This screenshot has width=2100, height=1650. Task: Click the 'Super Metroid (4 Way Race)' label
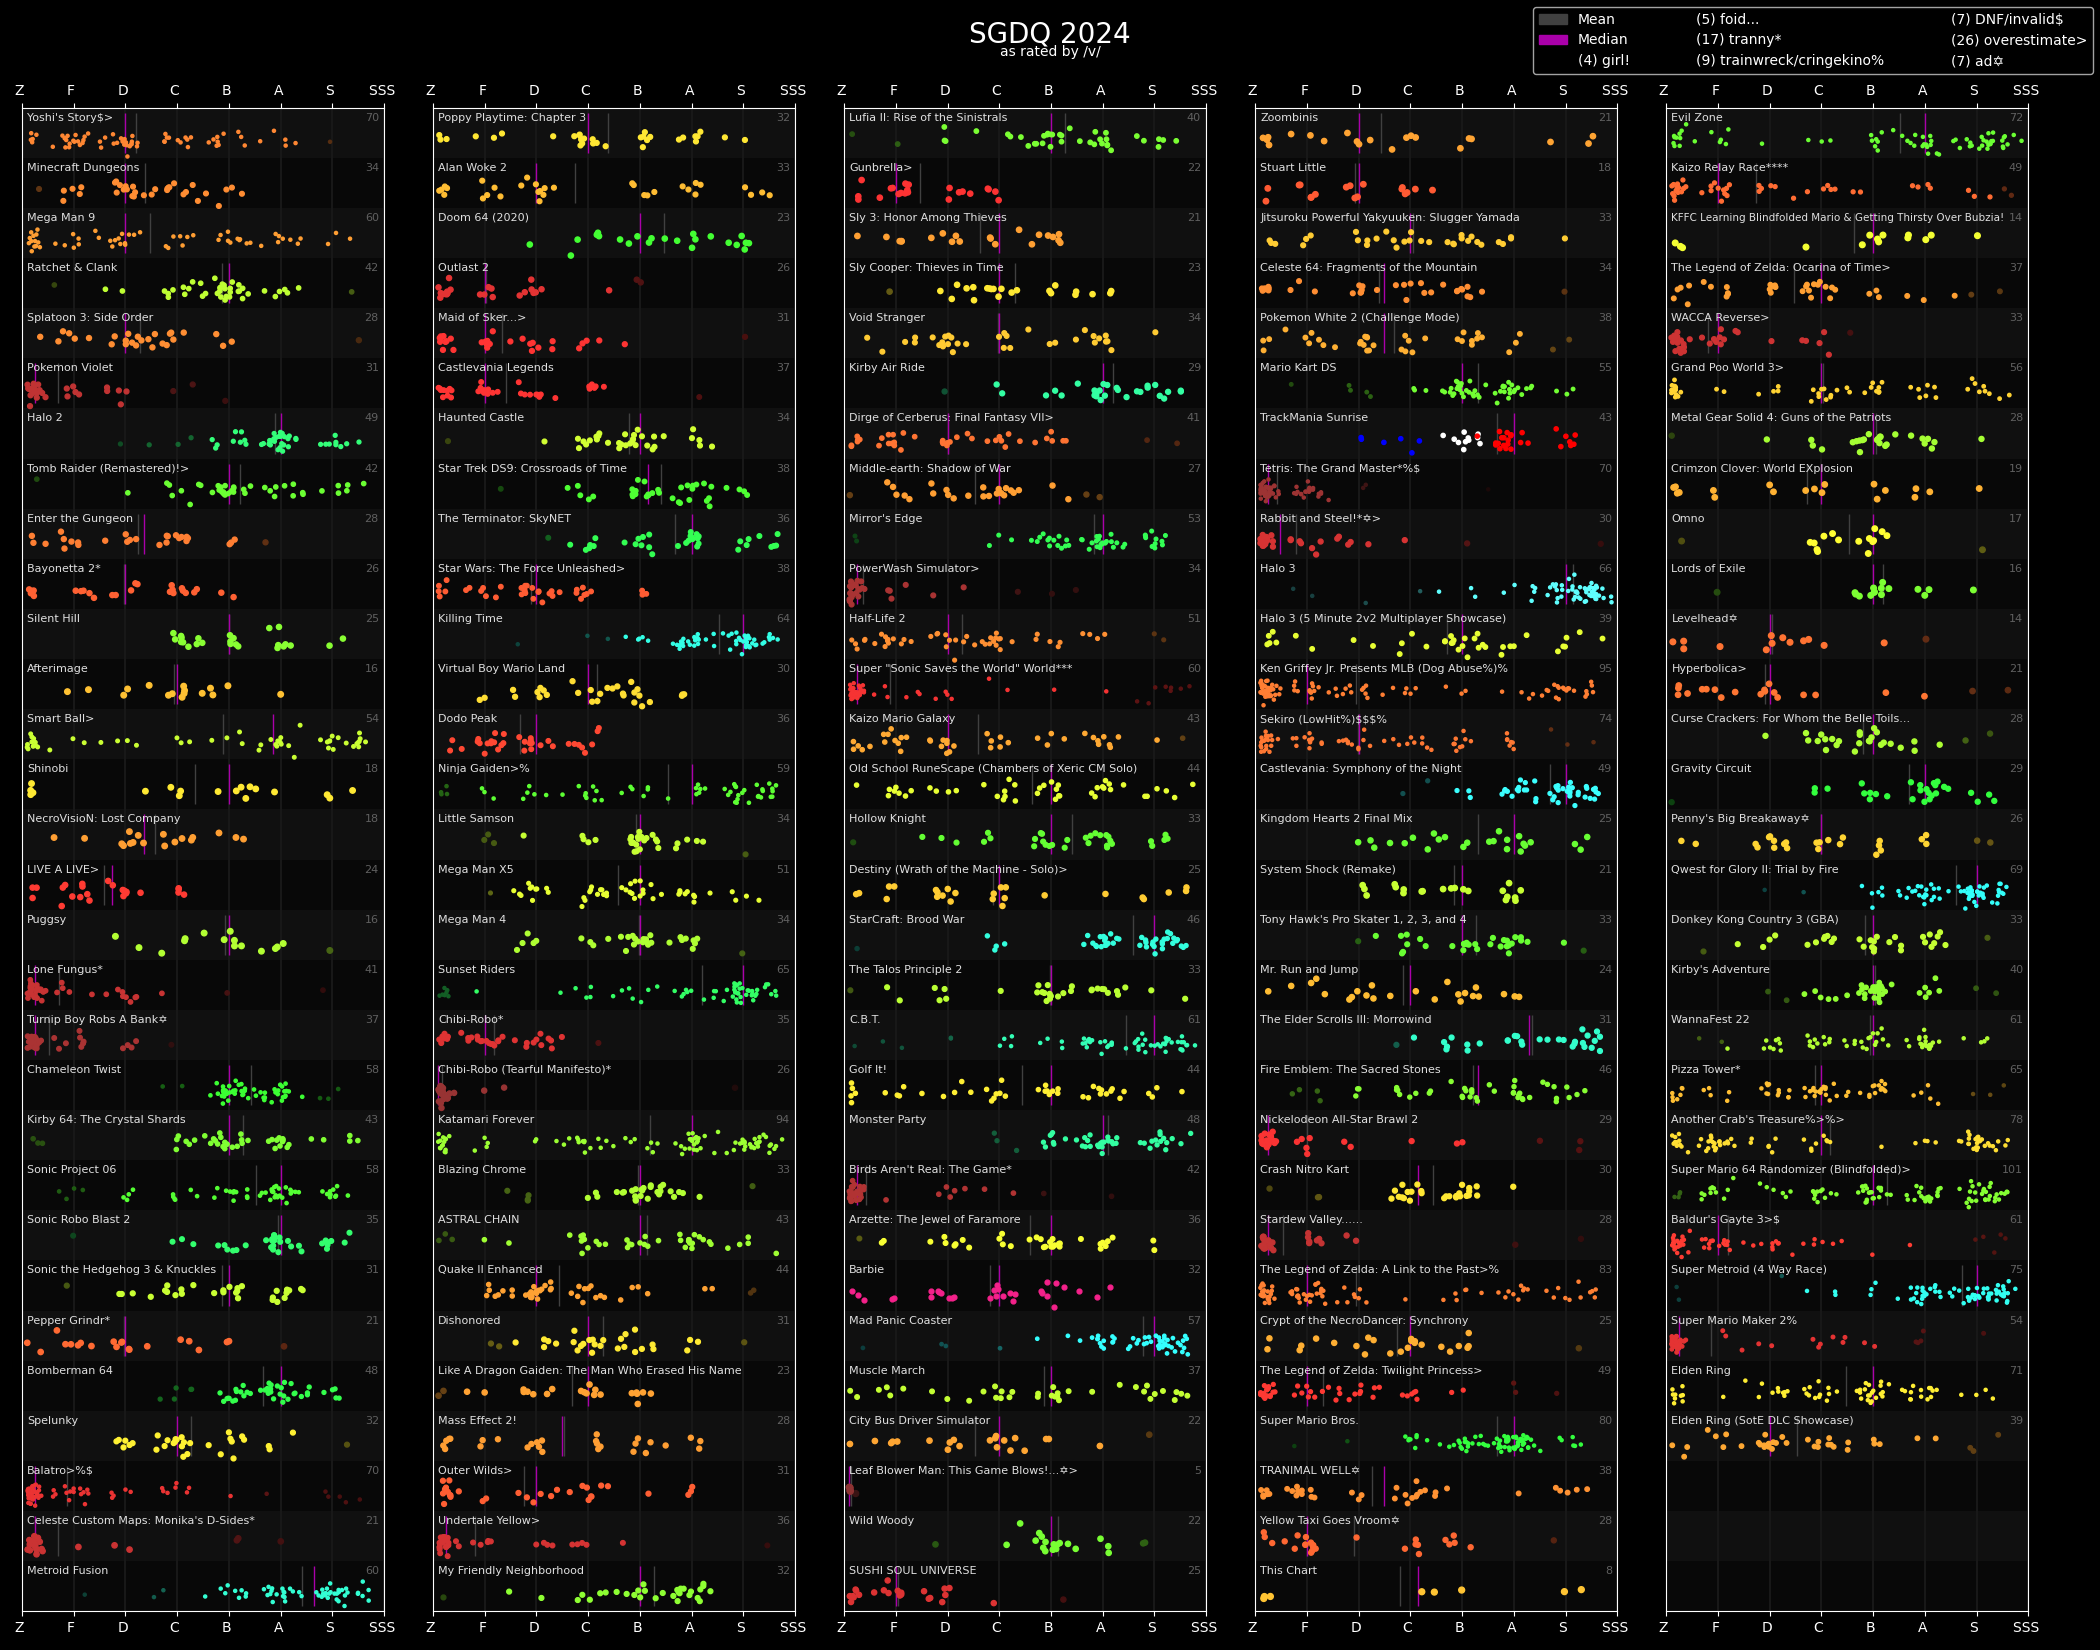coord(1749,1269)
